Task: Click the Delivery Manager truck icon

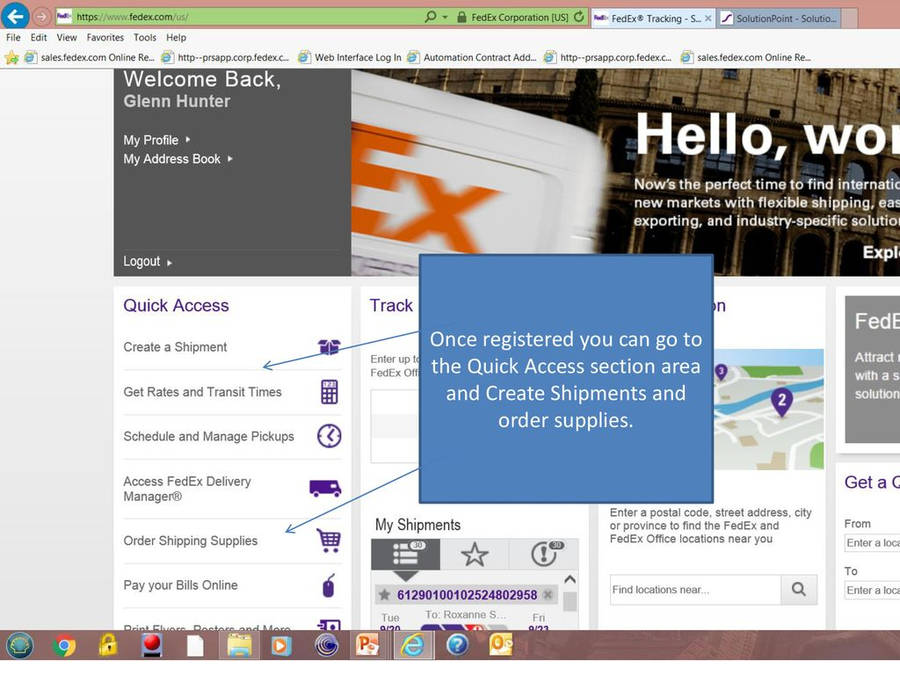Action: click(x=325, y=488)
